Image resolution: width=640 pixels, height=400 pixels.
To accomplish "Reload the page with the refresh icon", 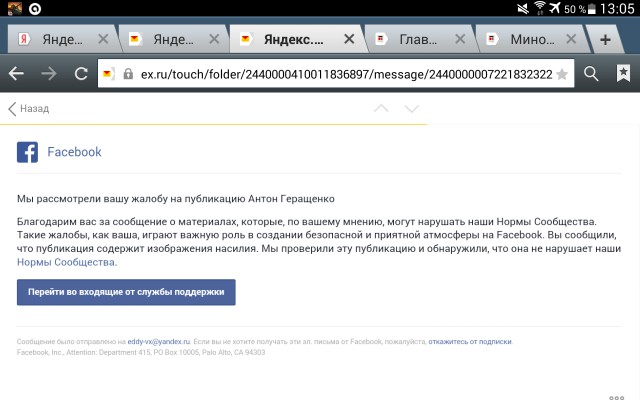I will [x=81, y=74].
